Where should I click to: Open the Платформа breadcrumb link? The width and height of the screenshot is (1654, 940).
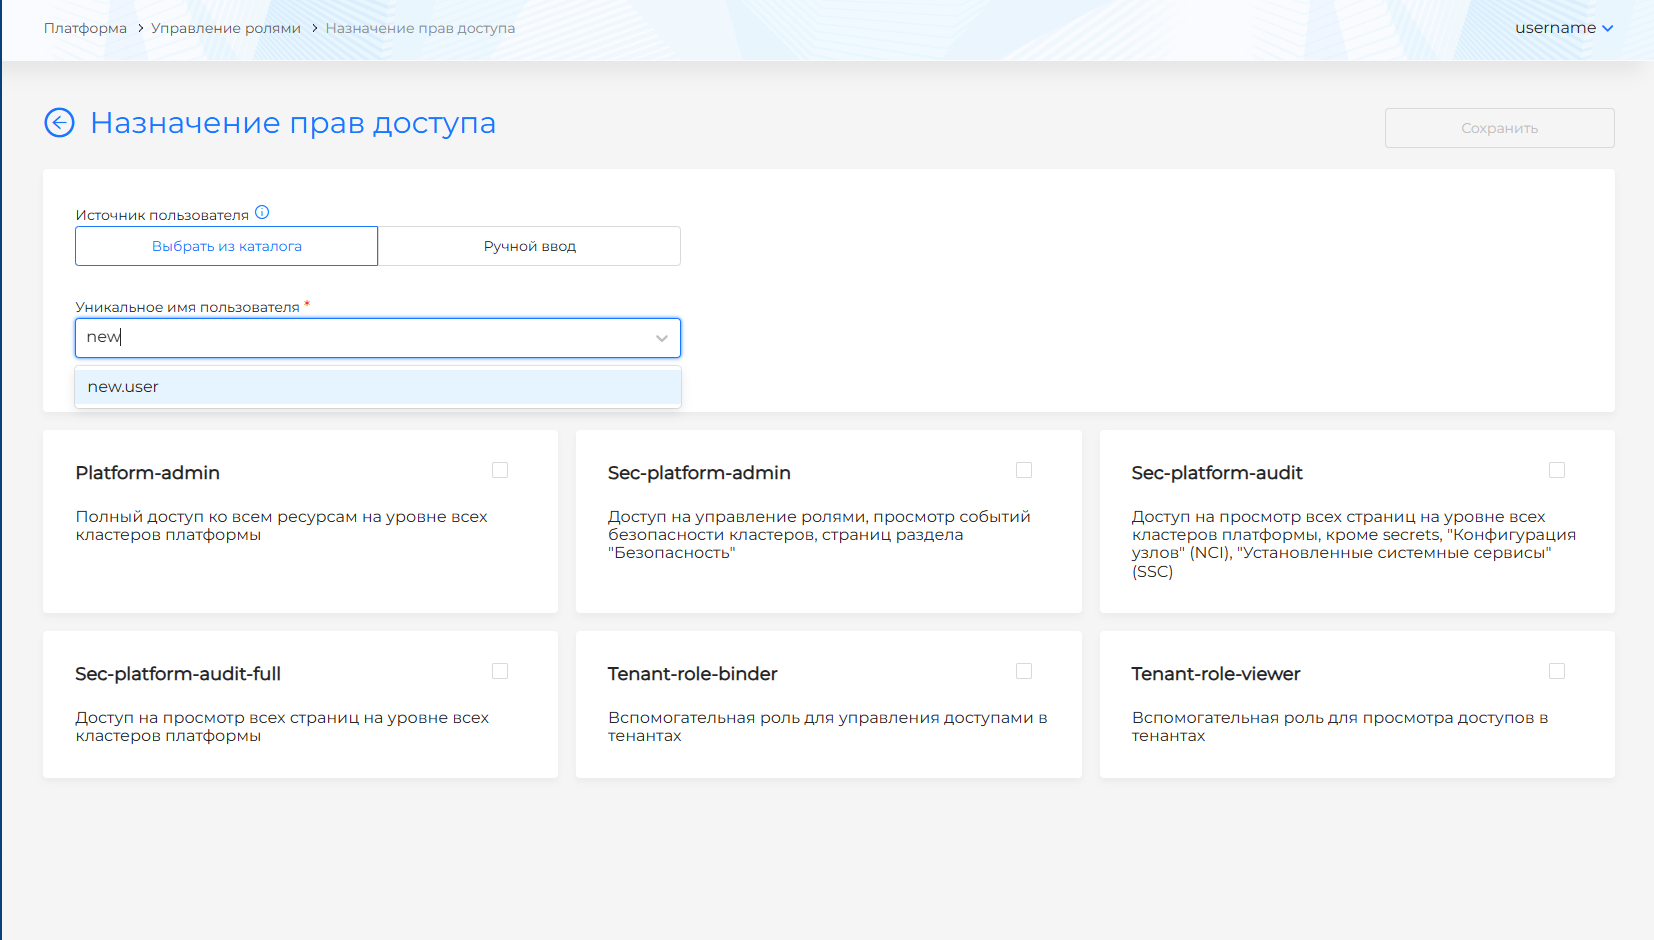point(85,28)
